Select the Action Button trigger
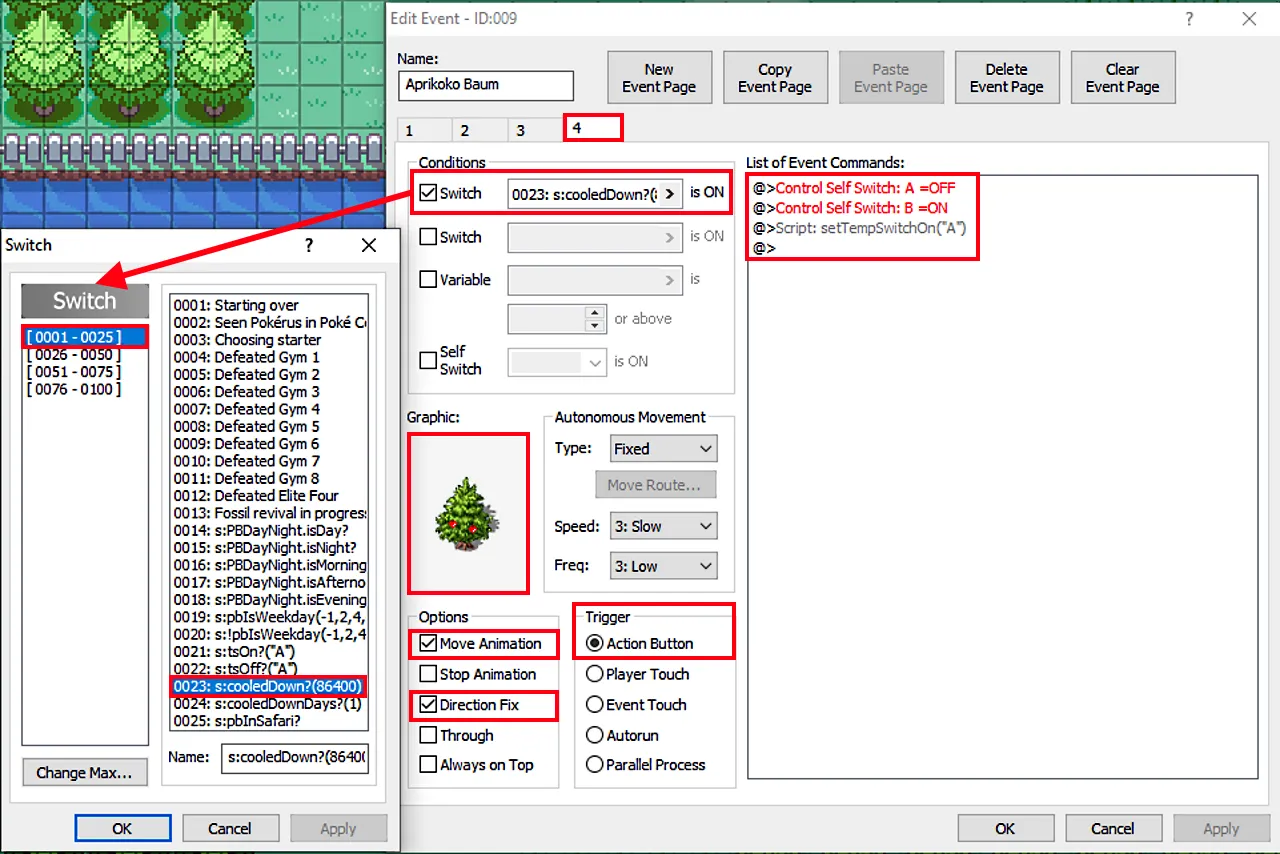The image size is (1280, 854). point(595,644)
